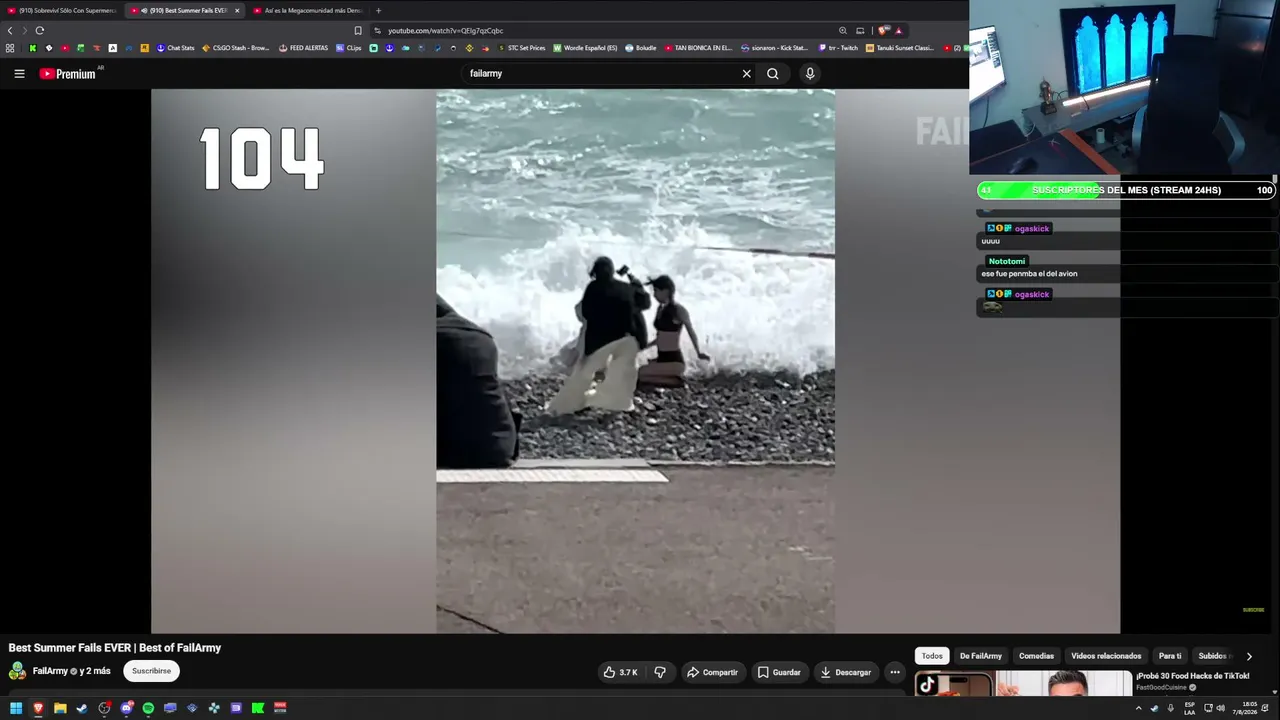
Task: Click the Suscribirse button
Action: click(x=152, y=671)
